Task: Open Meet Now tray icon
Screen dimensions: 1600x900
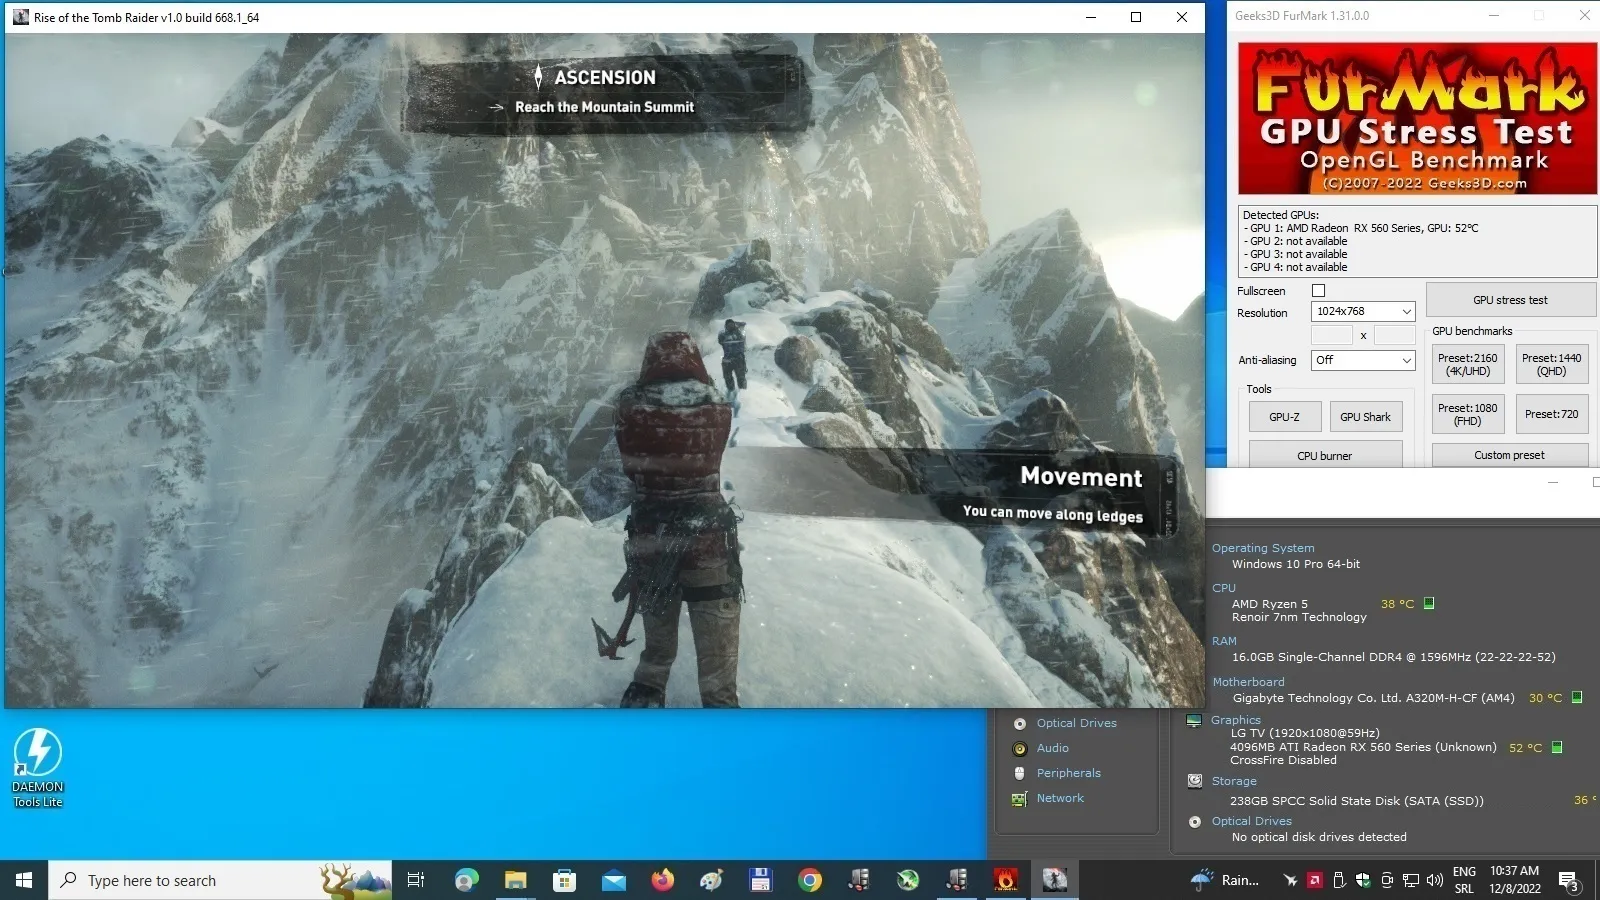Action: tap(1387, 880)
